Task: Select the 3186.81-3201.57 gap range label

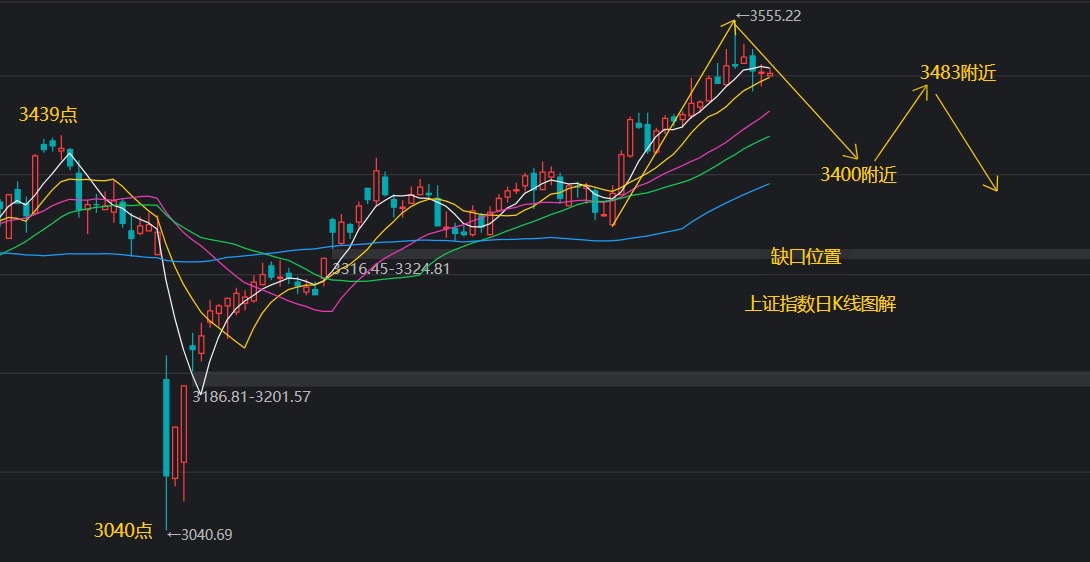Action: [252, 397]
